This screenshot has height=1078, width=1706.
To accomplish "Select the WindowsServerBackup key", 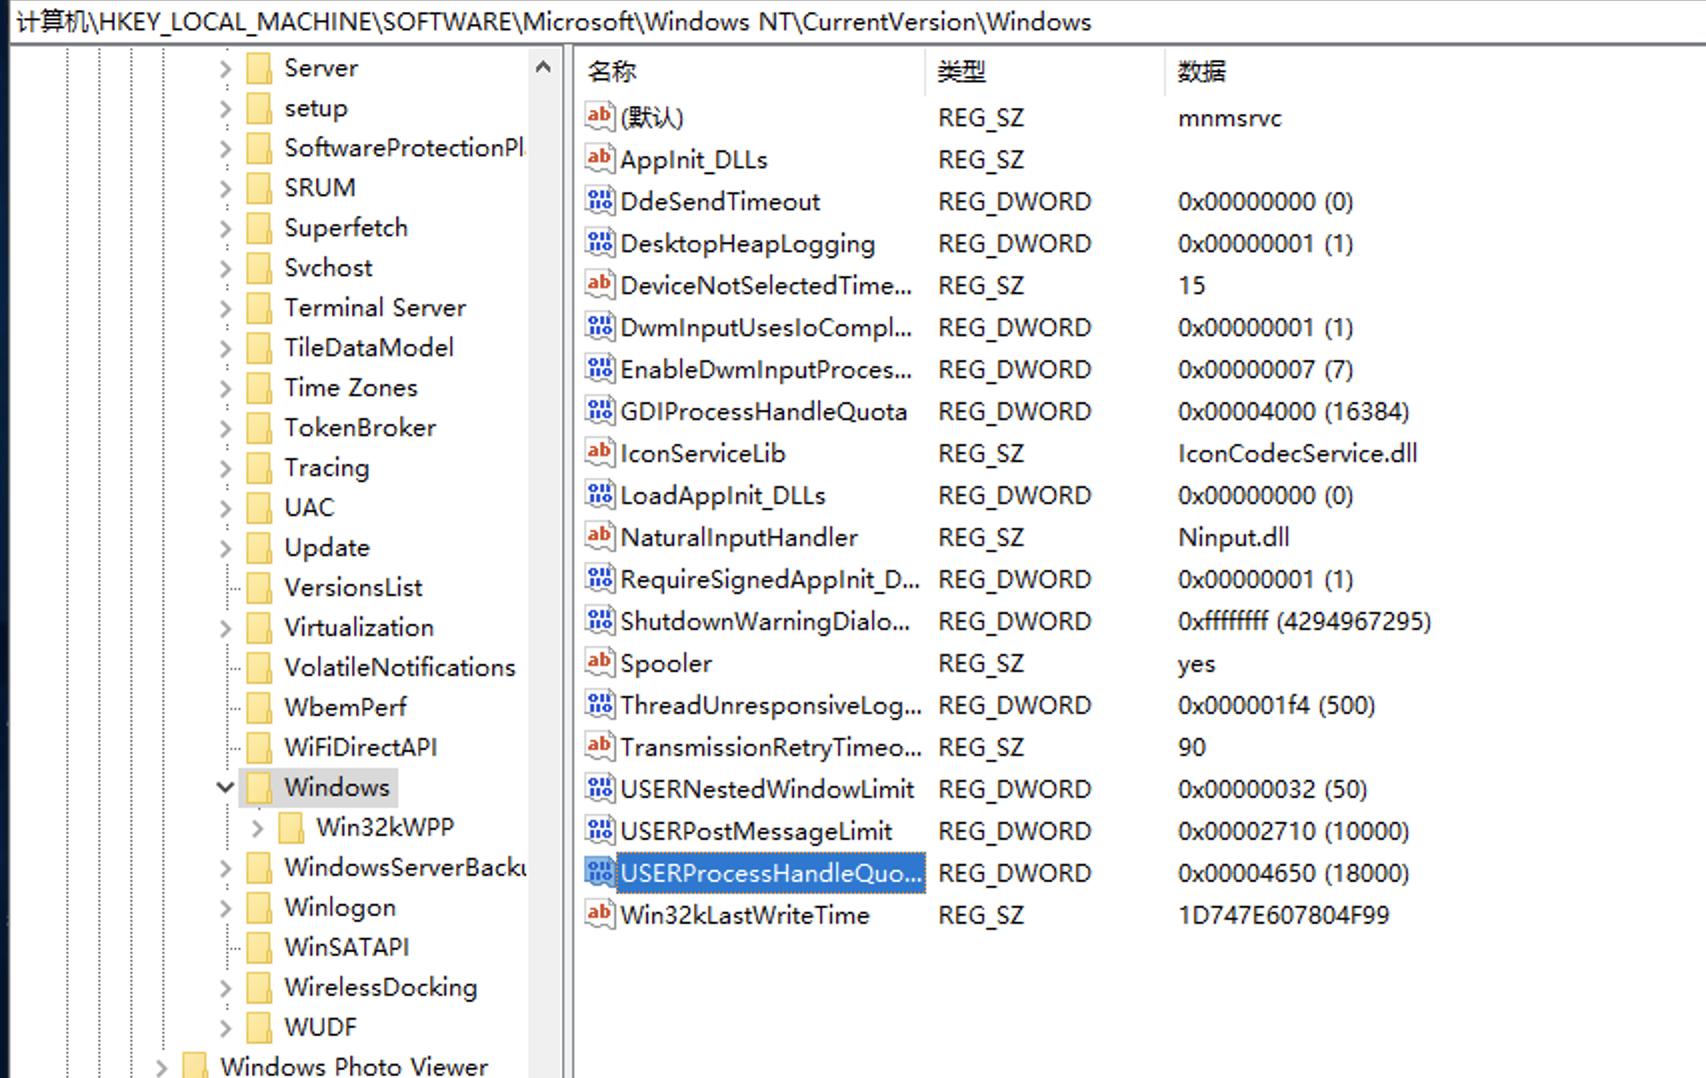I will (x=404, y=868).
